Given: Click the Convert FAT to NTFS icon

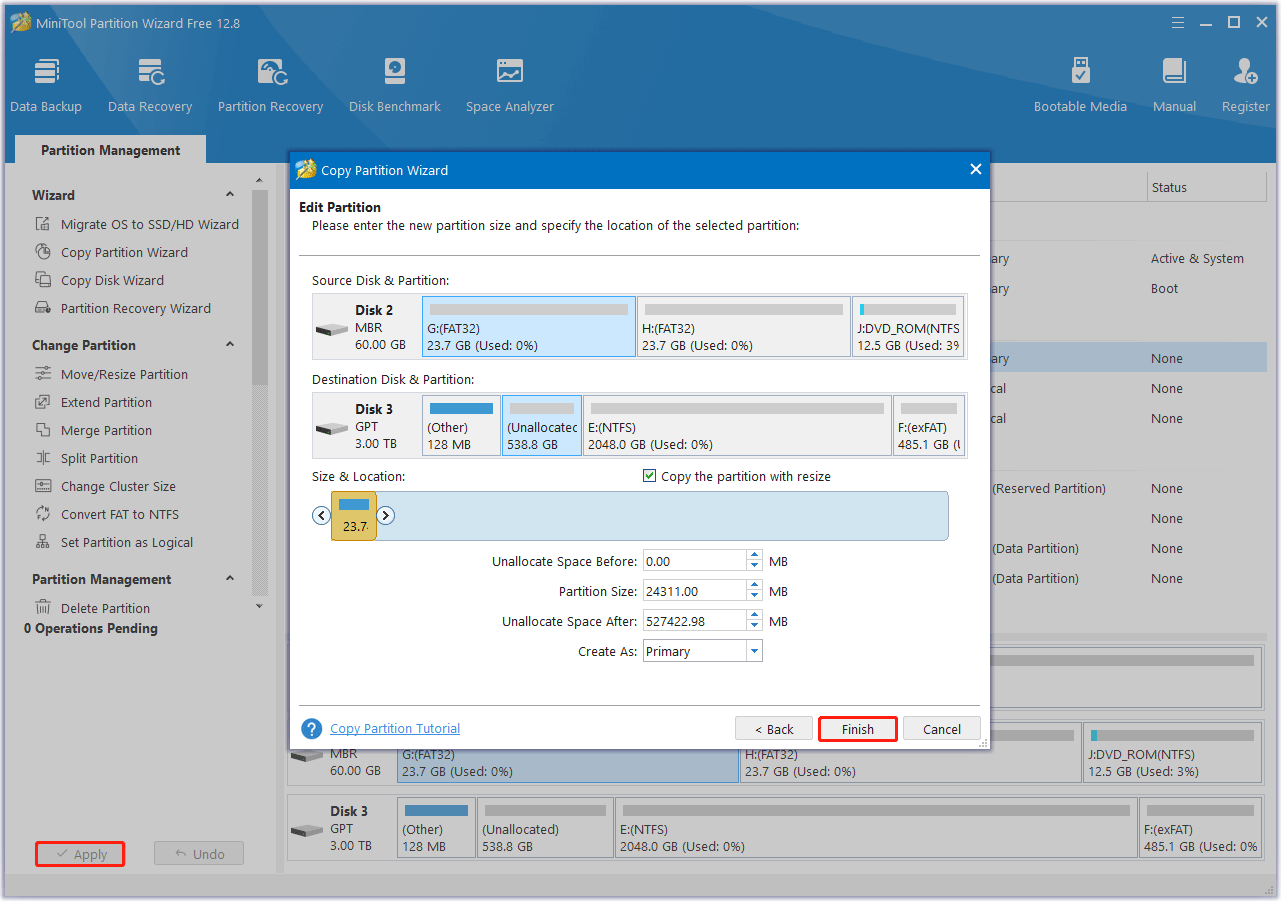Looking at the screenshot, I should tap(43, 514).
